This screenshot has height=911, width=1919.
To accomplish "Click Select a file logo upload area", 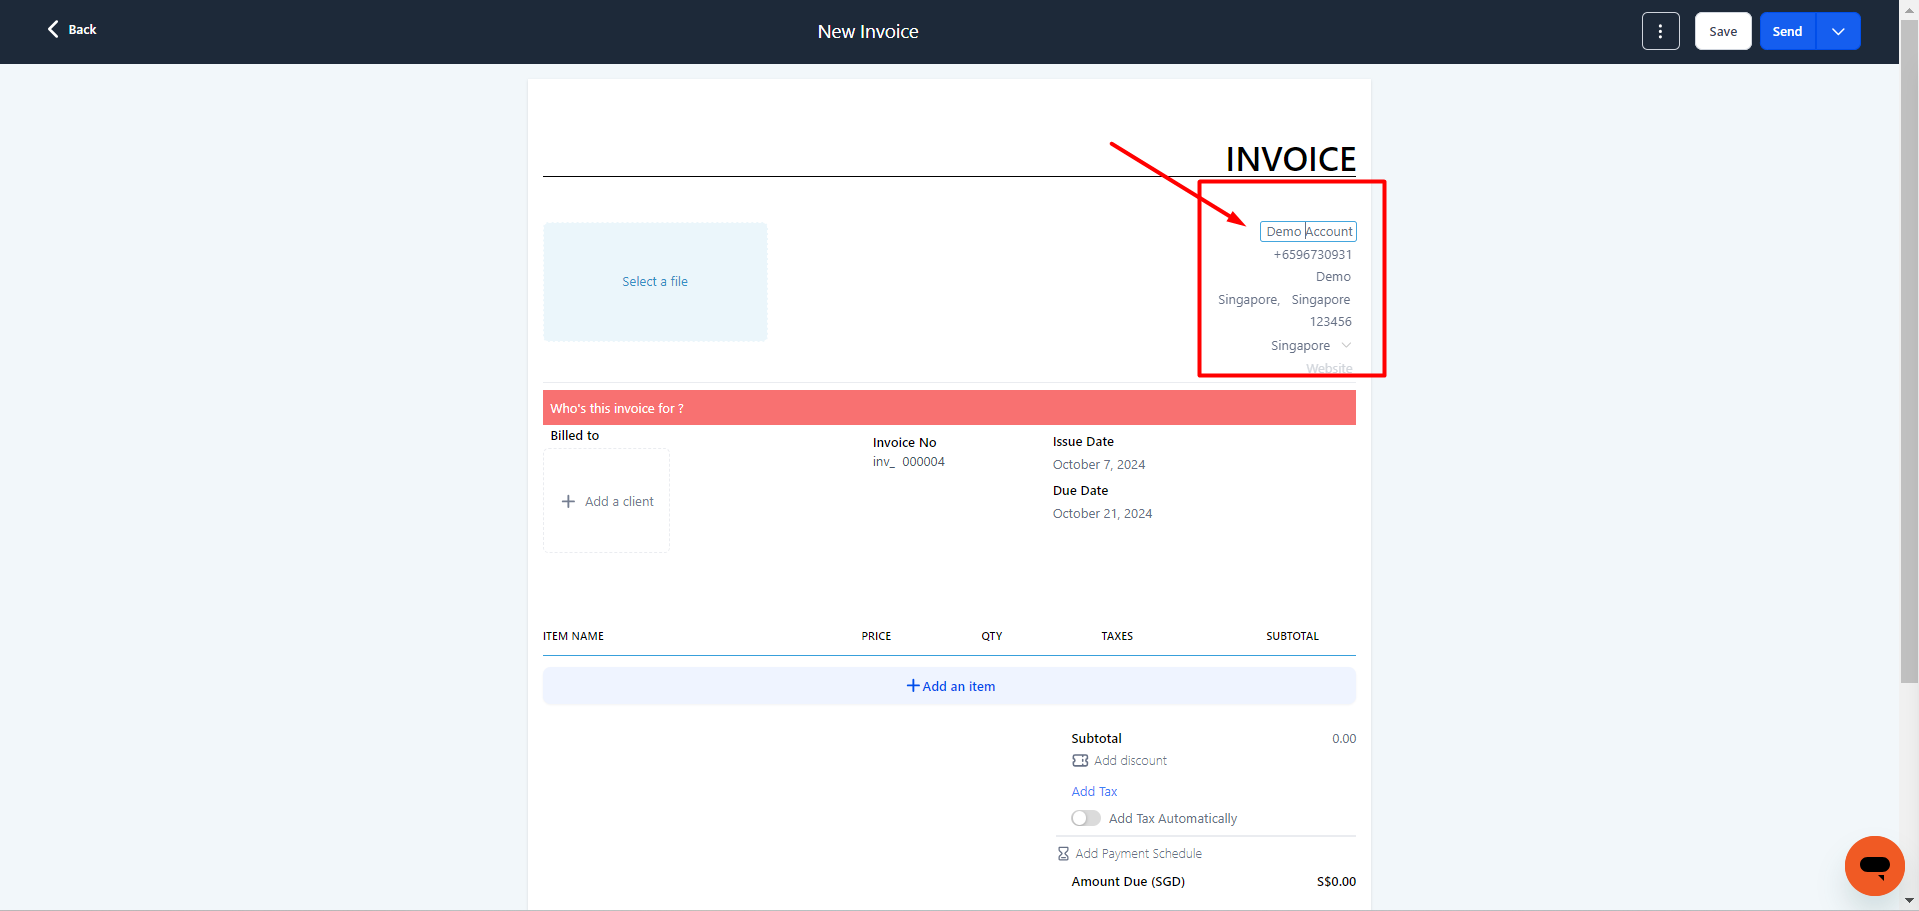I will [655, 282].
